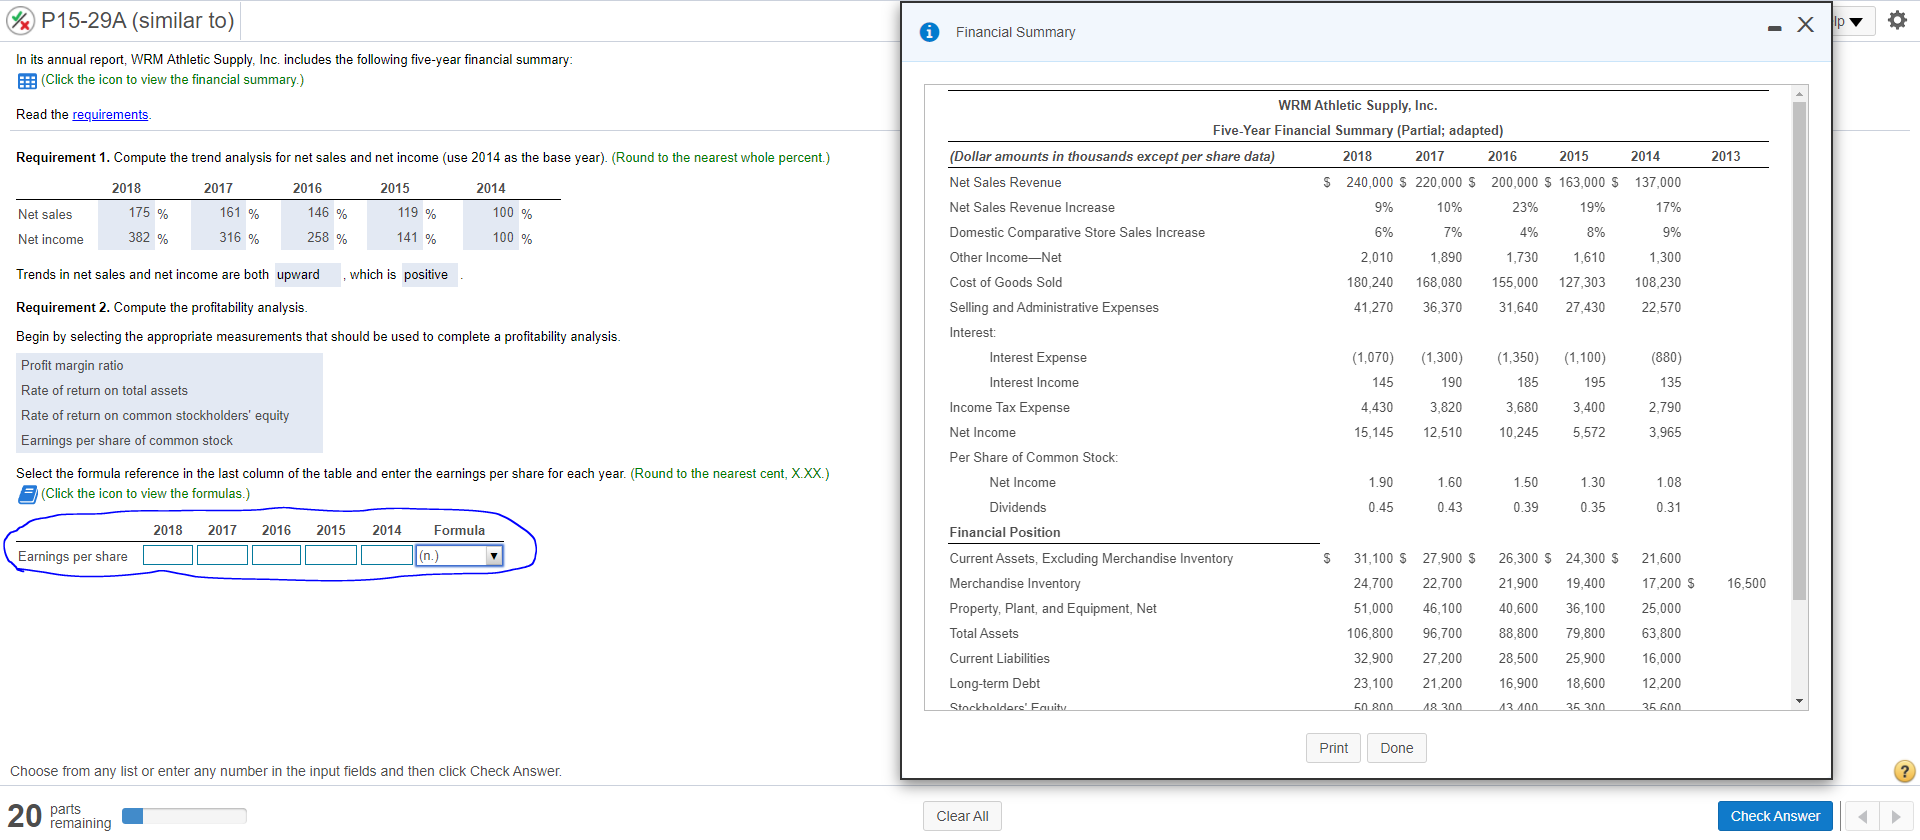Open the Formula dropdown for earnings per share

click(x=460, y=555)
